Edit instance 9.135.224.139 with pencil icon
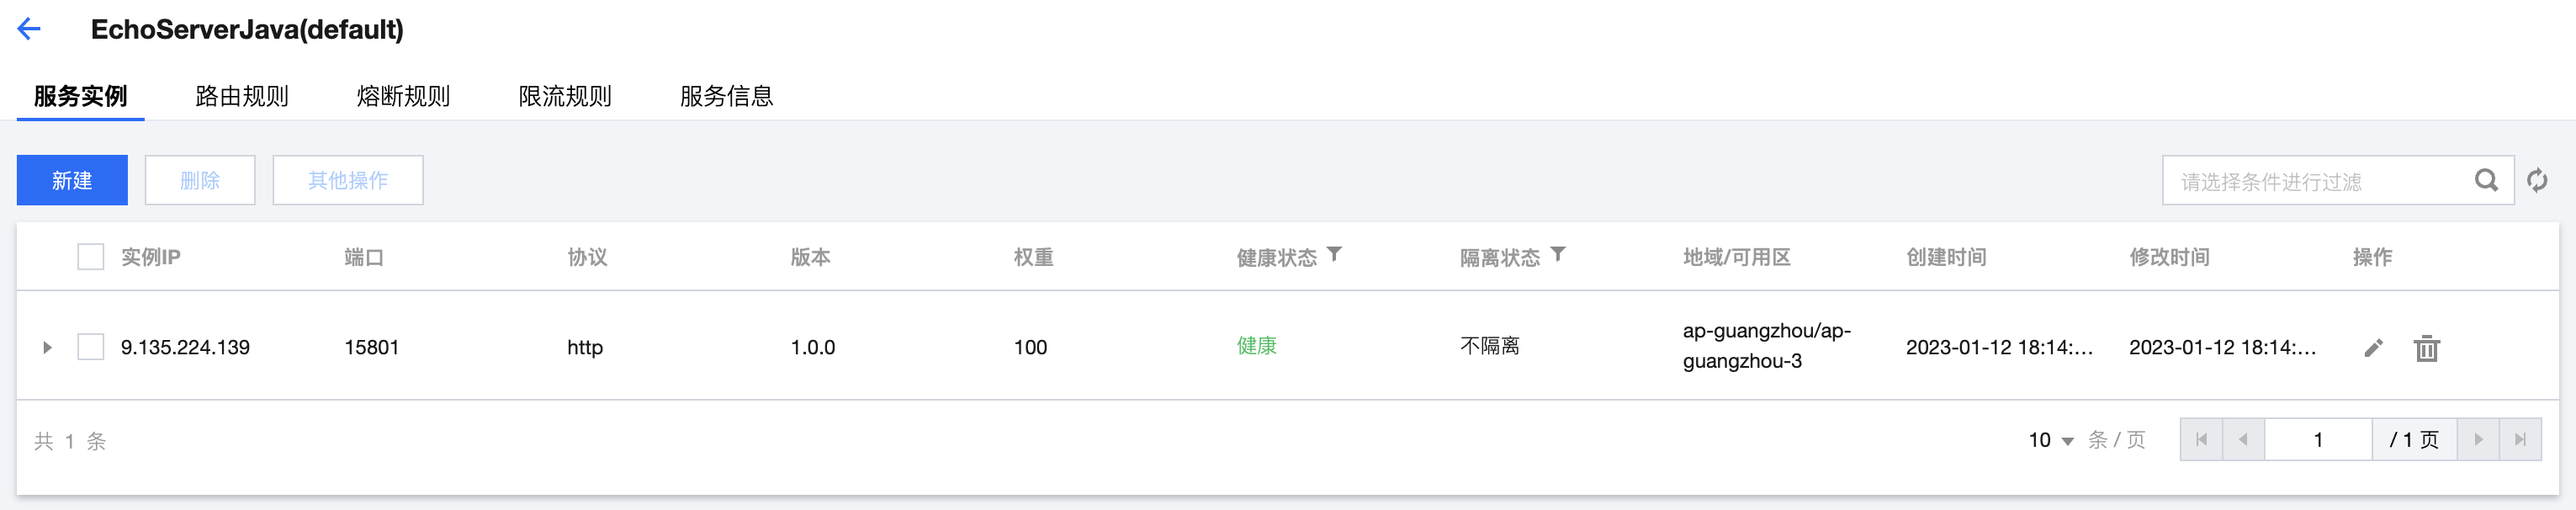The image size is (2576, 510). point(2373,348)
